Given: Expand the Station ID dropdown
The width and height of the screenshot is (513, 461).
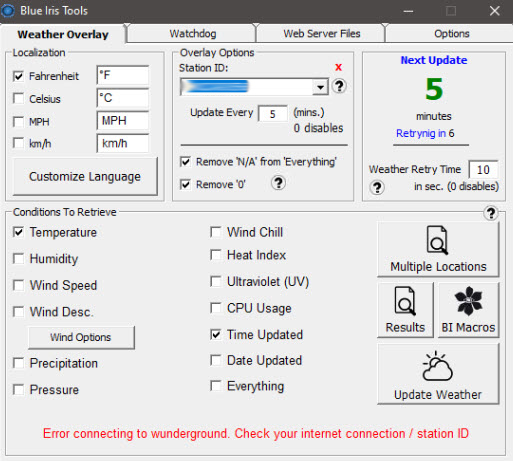Looking at the screenshot, I should 320,87.
